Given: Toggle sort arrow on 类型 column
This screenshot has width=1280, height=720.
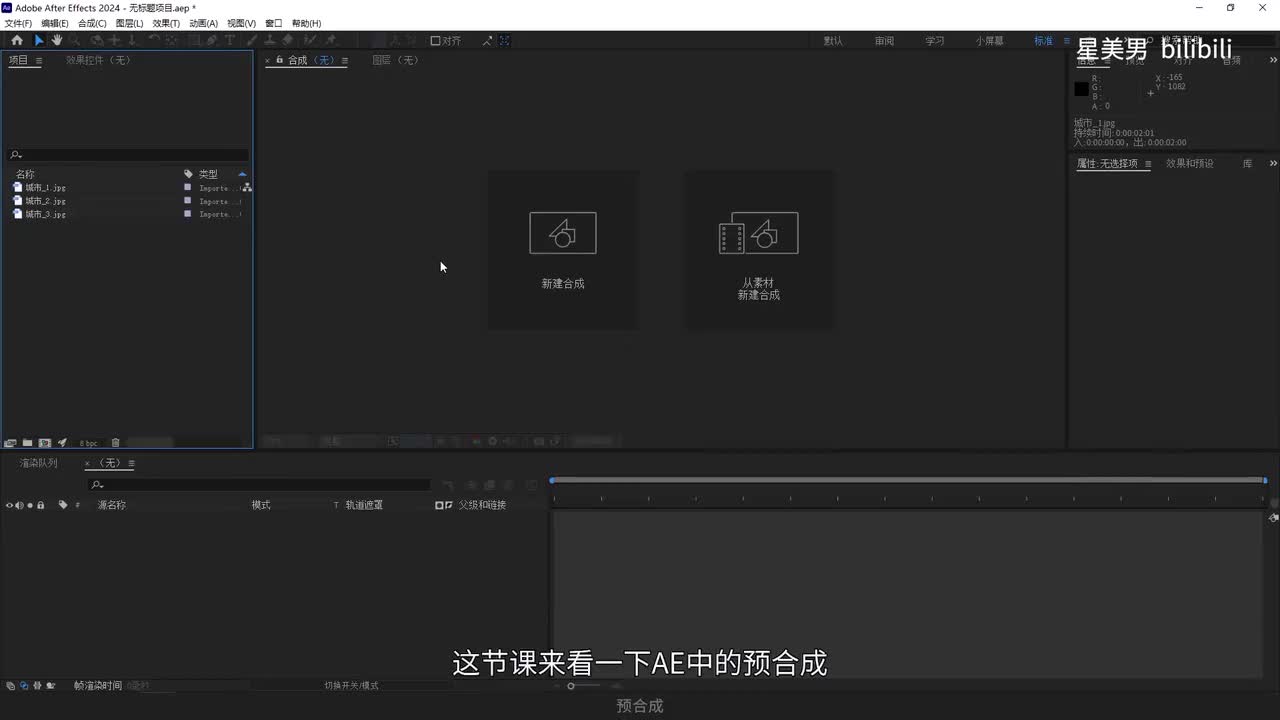Looking at the screenshot, I should pos(242,174).
